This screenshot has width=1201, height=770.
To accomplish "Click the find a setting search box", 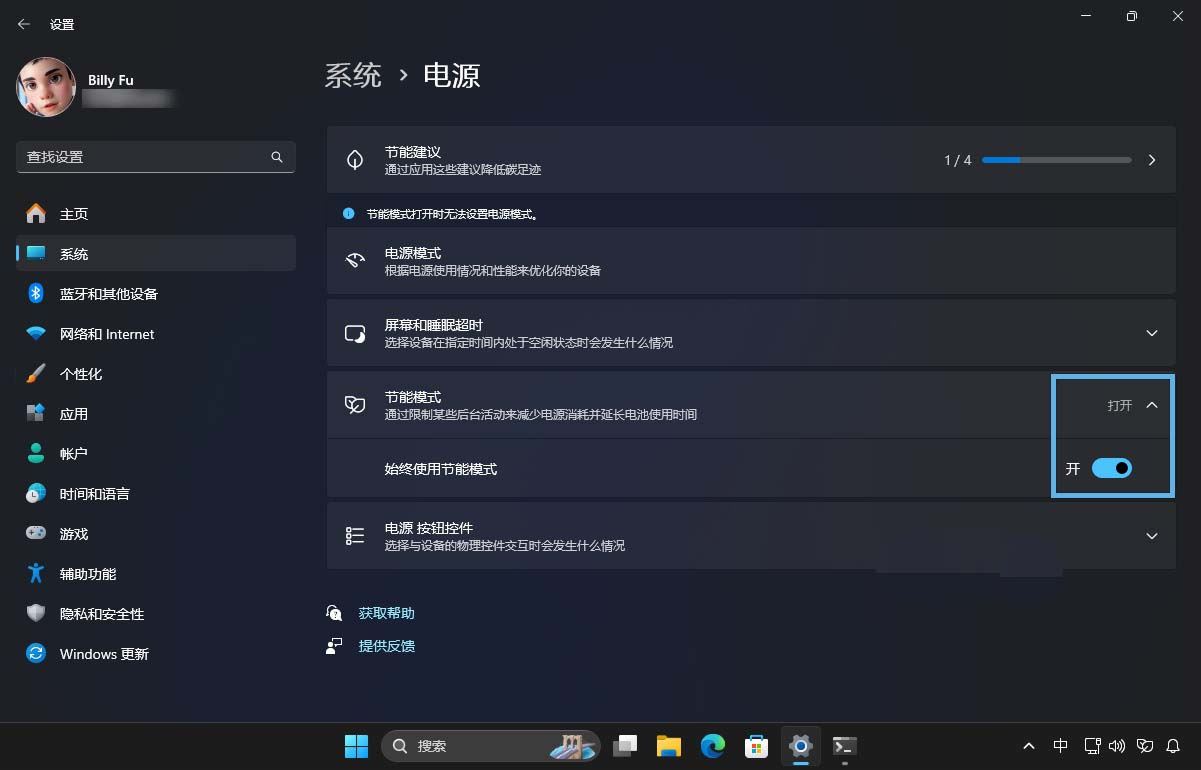I will [155, 157].
